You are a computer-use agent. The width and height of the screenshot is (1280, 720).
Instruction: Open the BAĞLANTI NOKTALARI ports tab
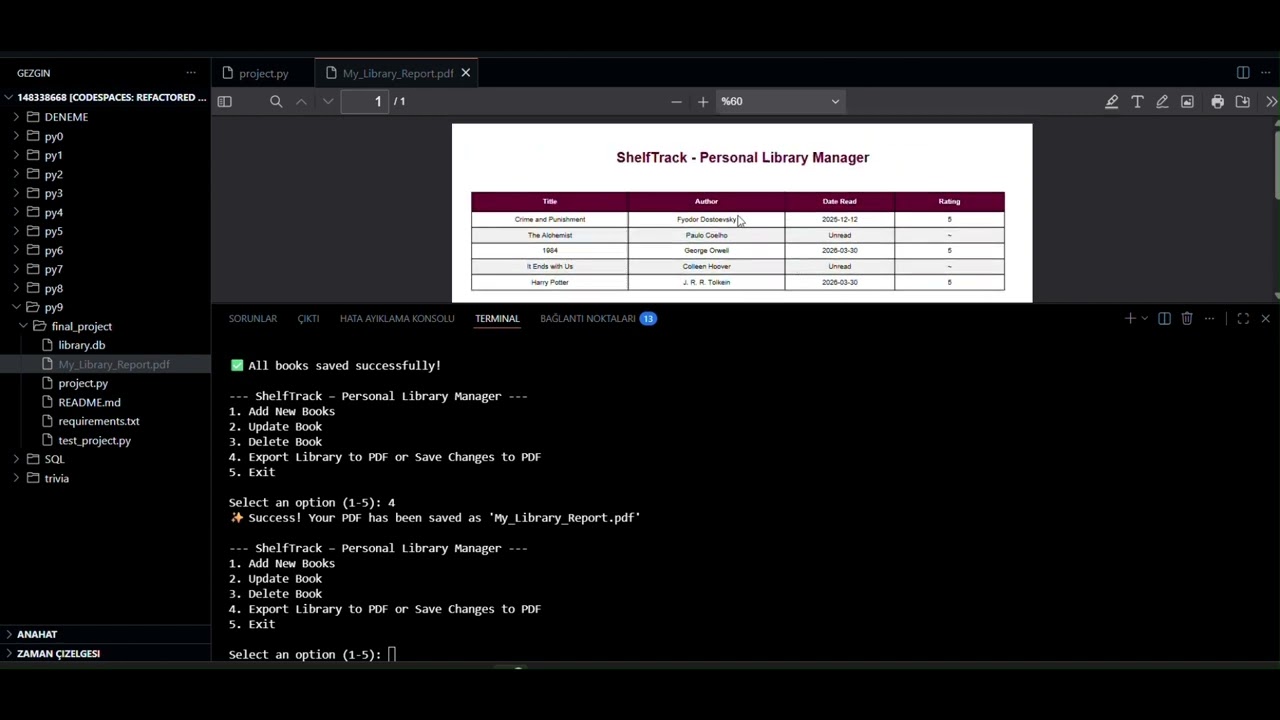coord(598,318)
